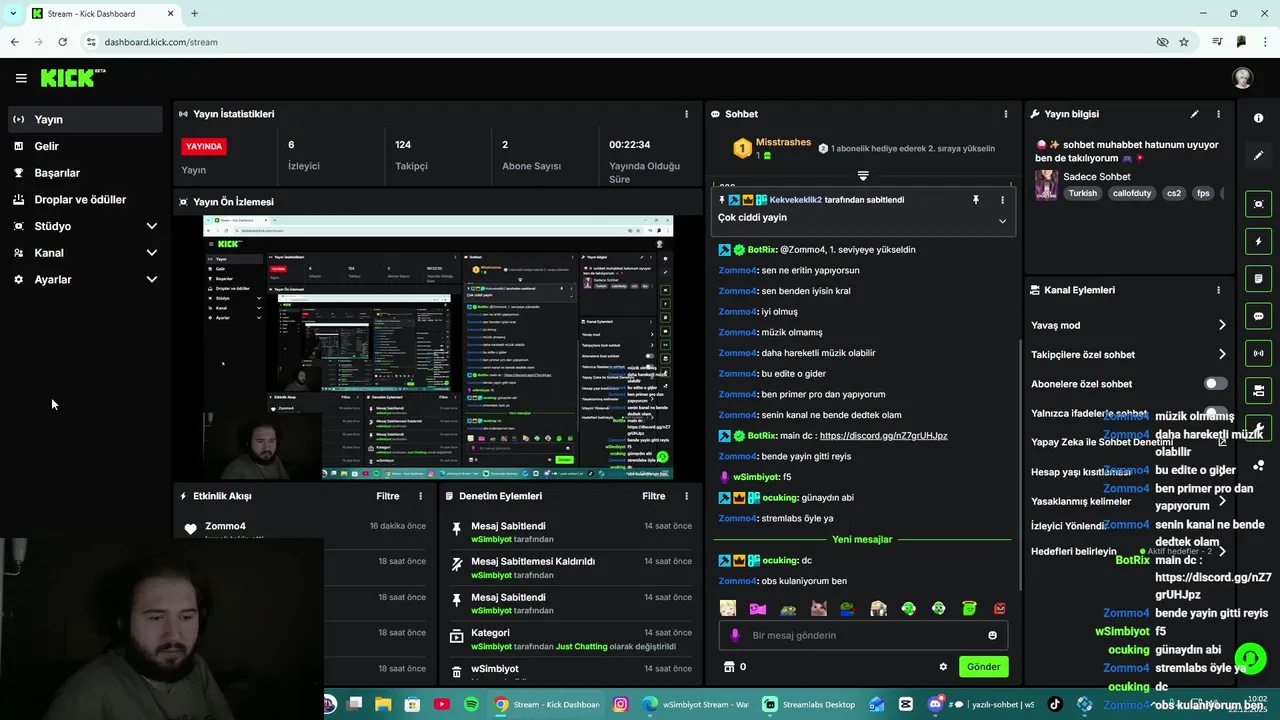This screenshot has height=720, width=1280.
Task: Click the Sadece Sohbet category thumbnail
Action: tap(1046, 185)
